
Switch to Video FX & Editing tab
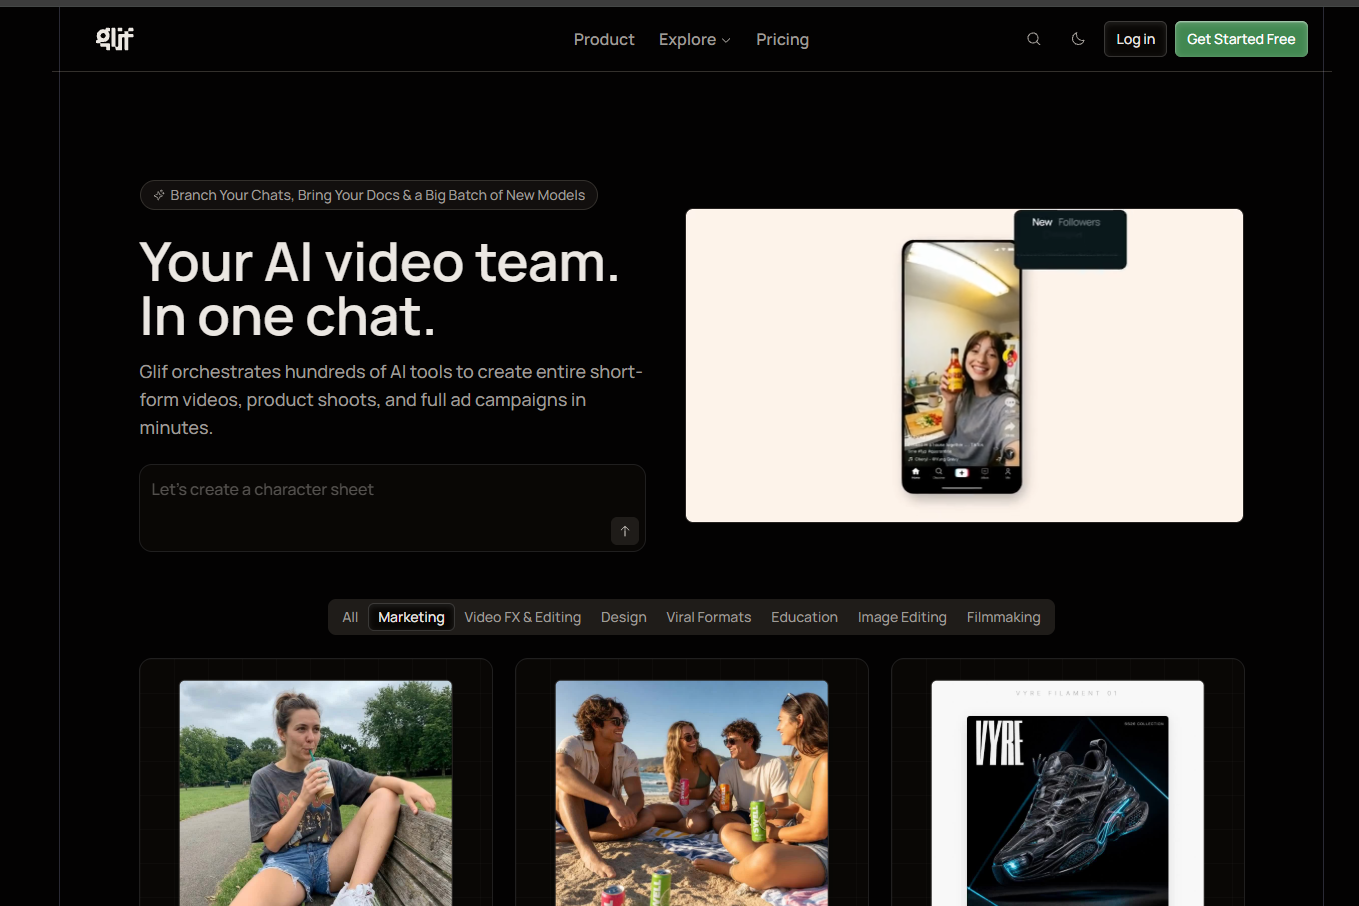(x=523, y=617)
